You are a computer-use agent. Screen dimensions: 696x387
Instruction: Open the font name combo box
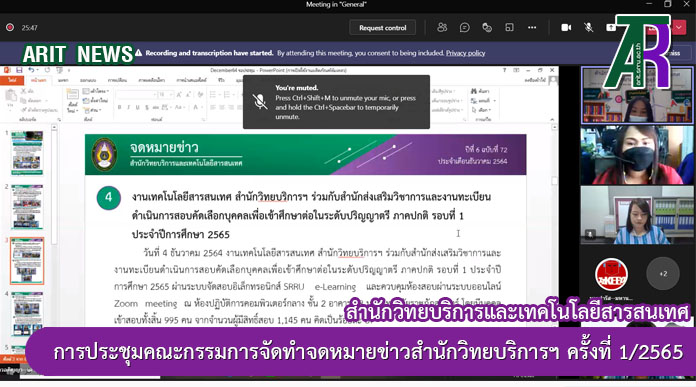pyautogui.click(x=137, y=95)
